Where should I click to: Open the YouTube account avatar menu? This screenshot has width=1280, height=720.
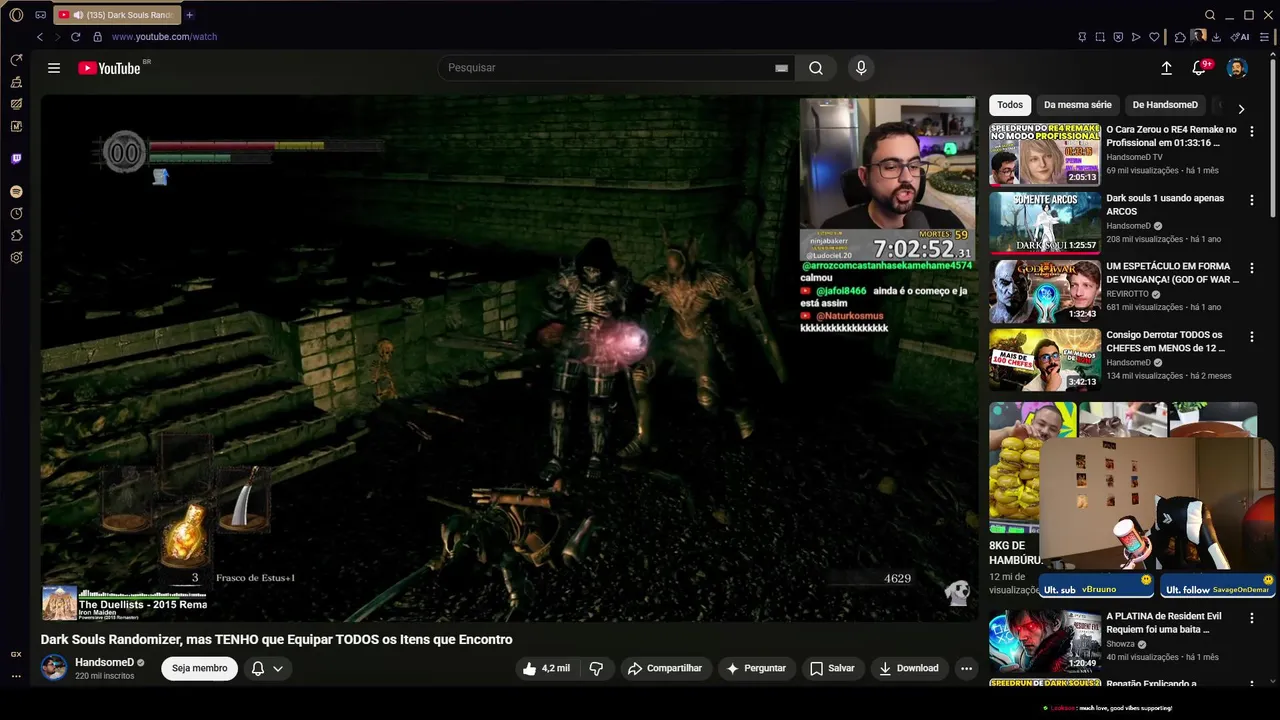(x=1237, y=68)
